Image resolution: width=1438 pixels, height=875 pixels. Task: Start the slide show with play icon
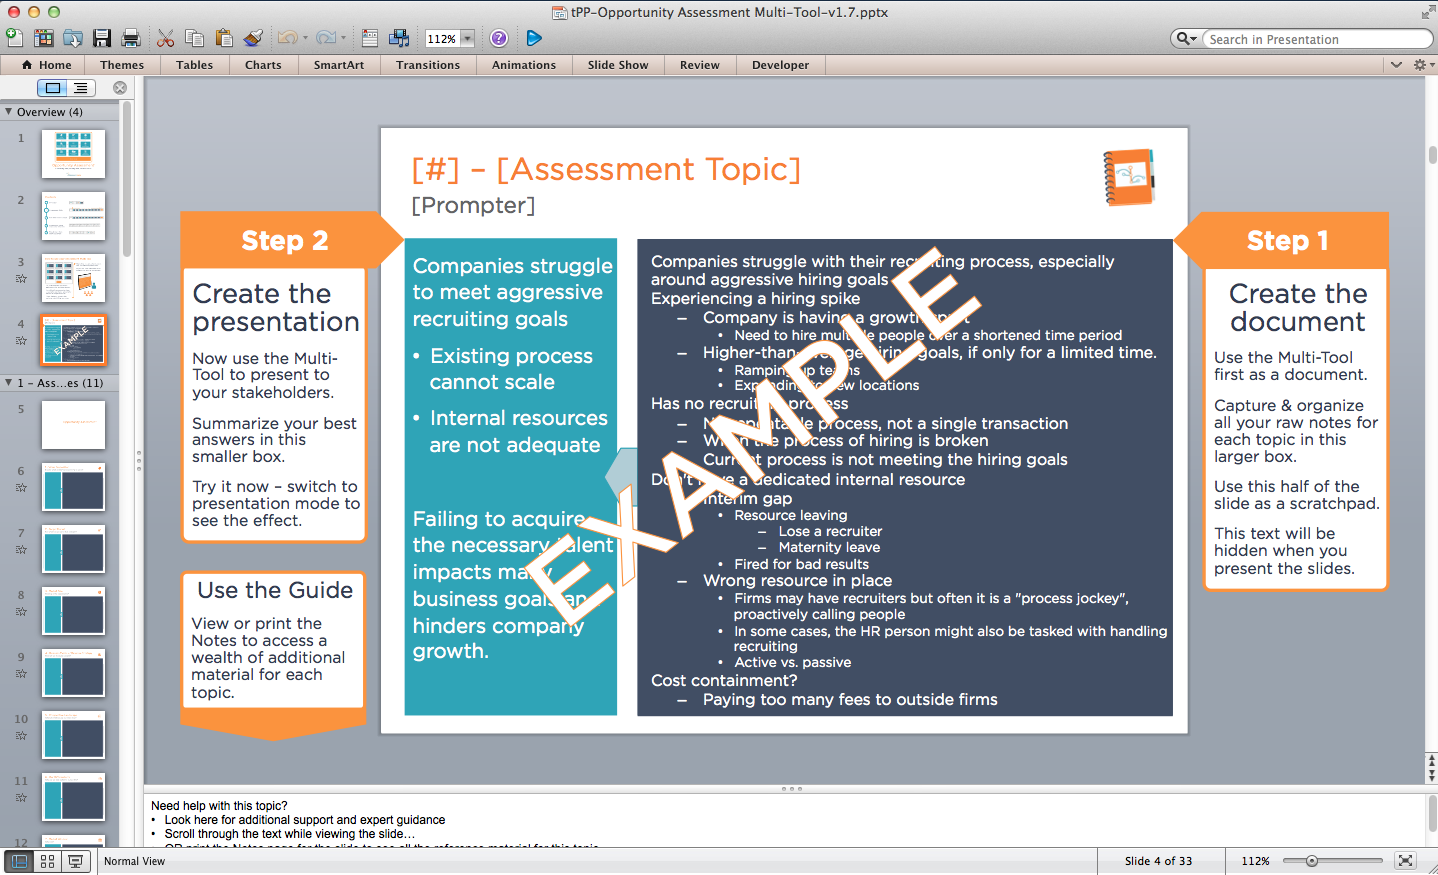click(534, 38)
